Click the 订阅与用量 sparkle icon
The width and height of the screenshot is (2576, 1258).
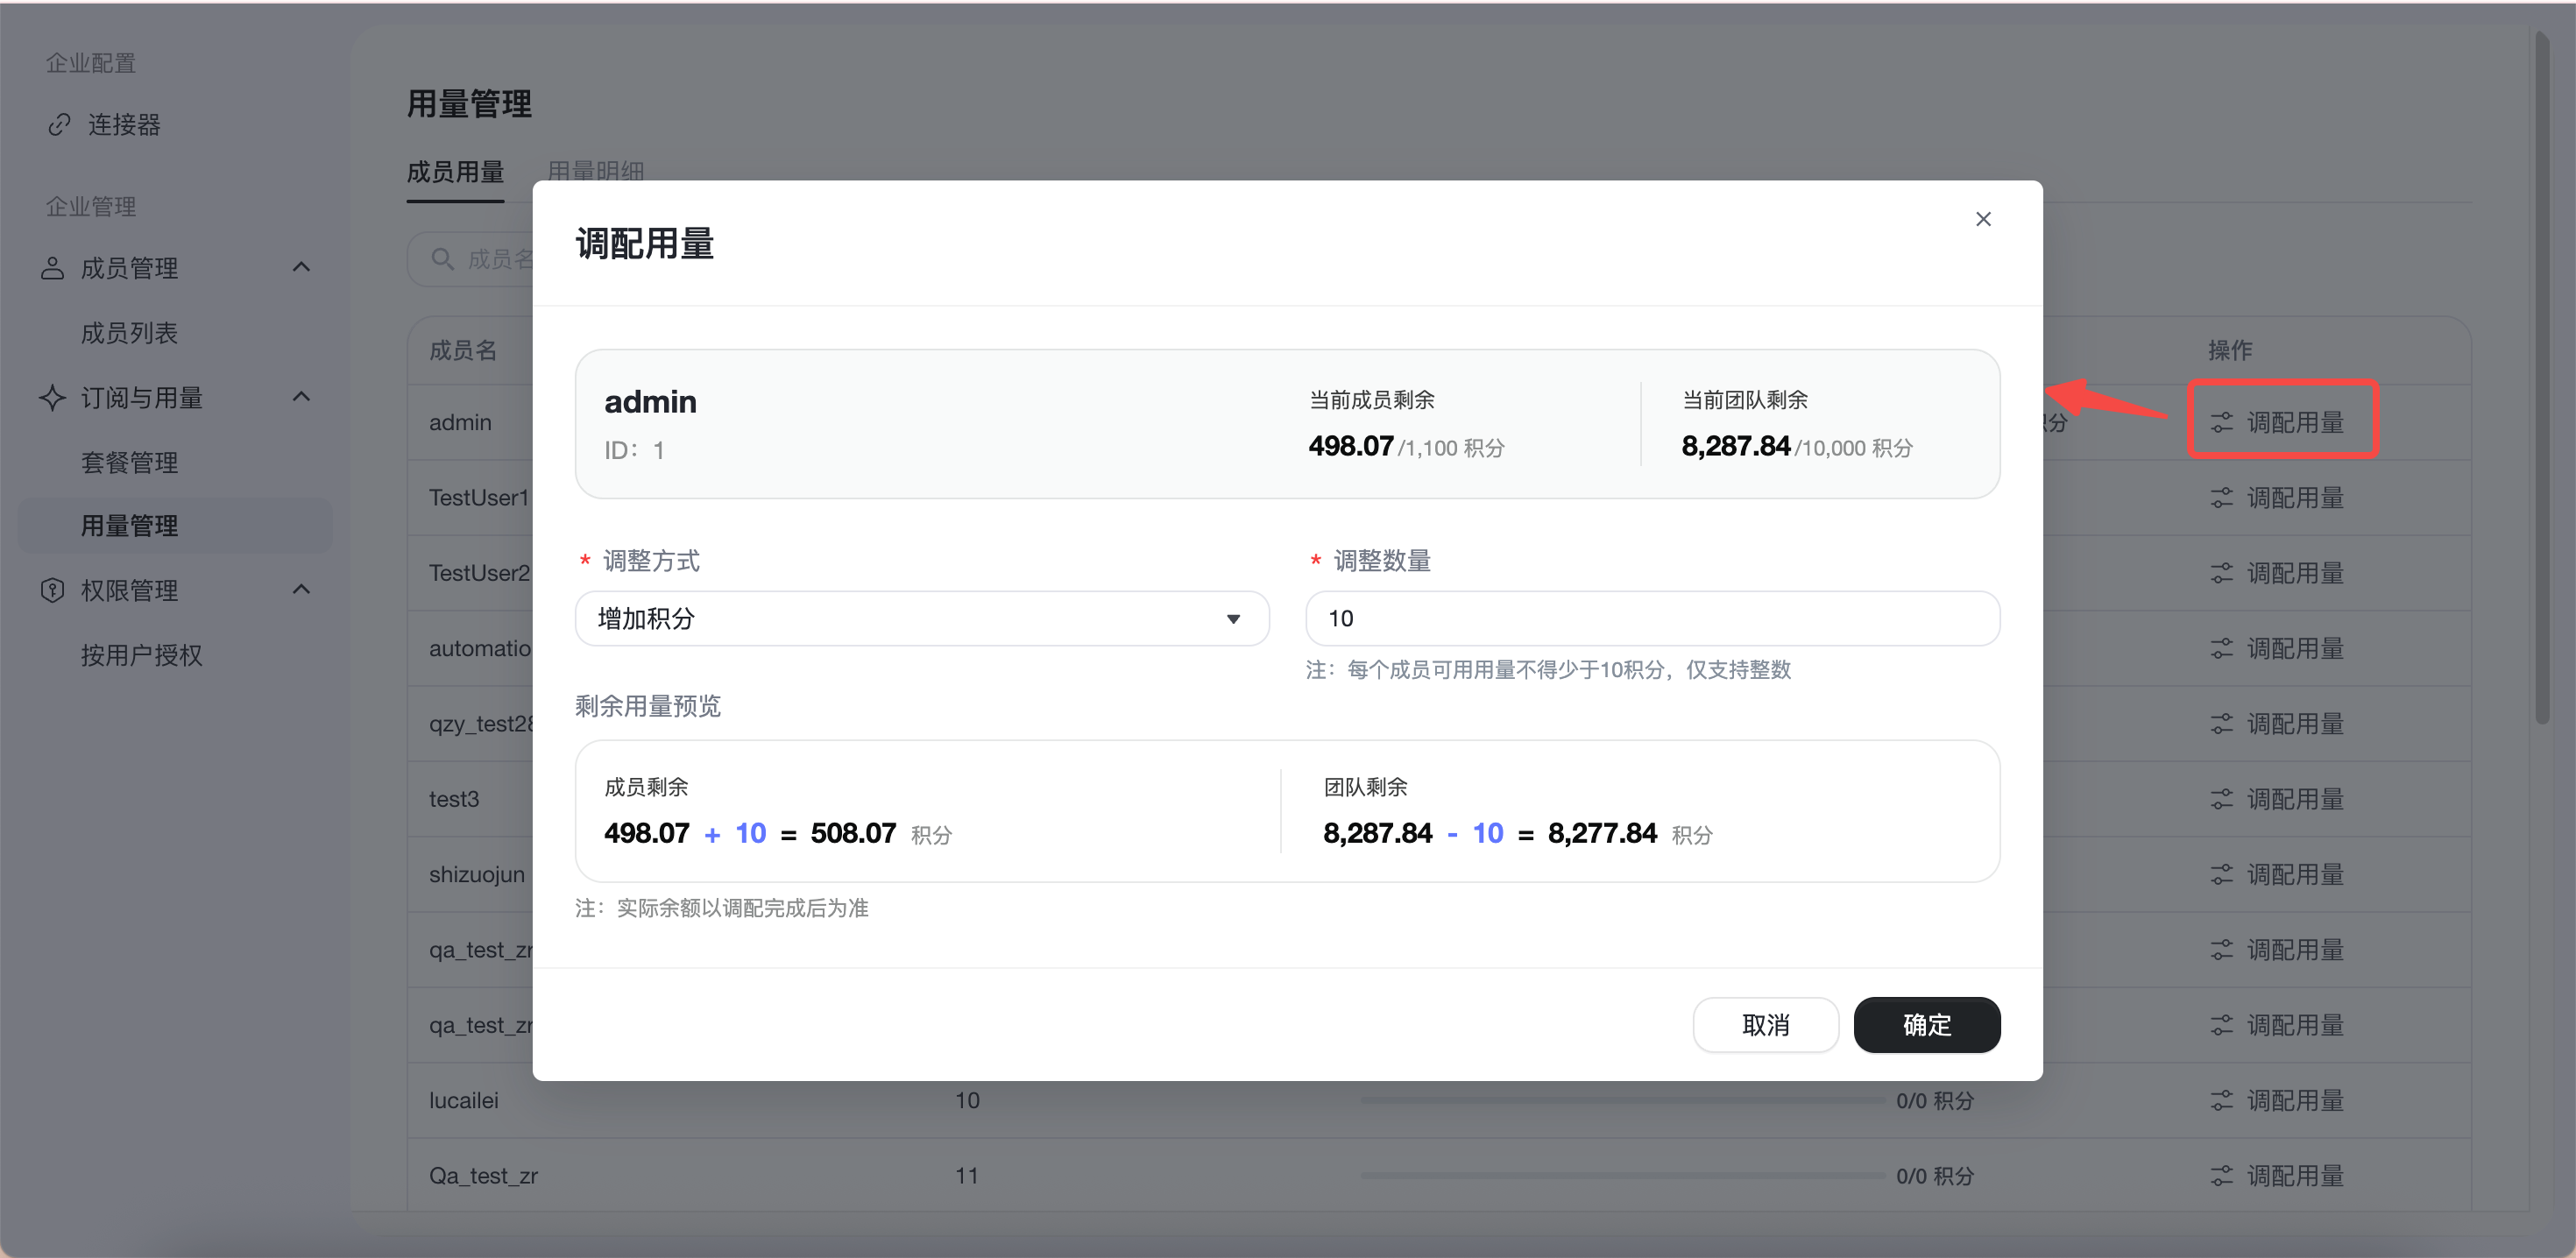coord(52,398)
